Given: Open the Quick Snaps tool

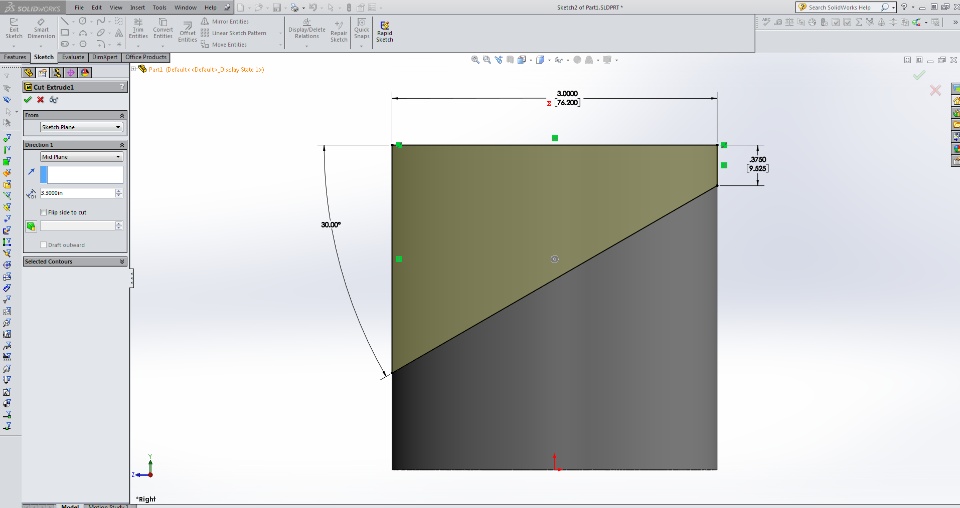Looking at the screenshot, I should (x=362, y=29).
